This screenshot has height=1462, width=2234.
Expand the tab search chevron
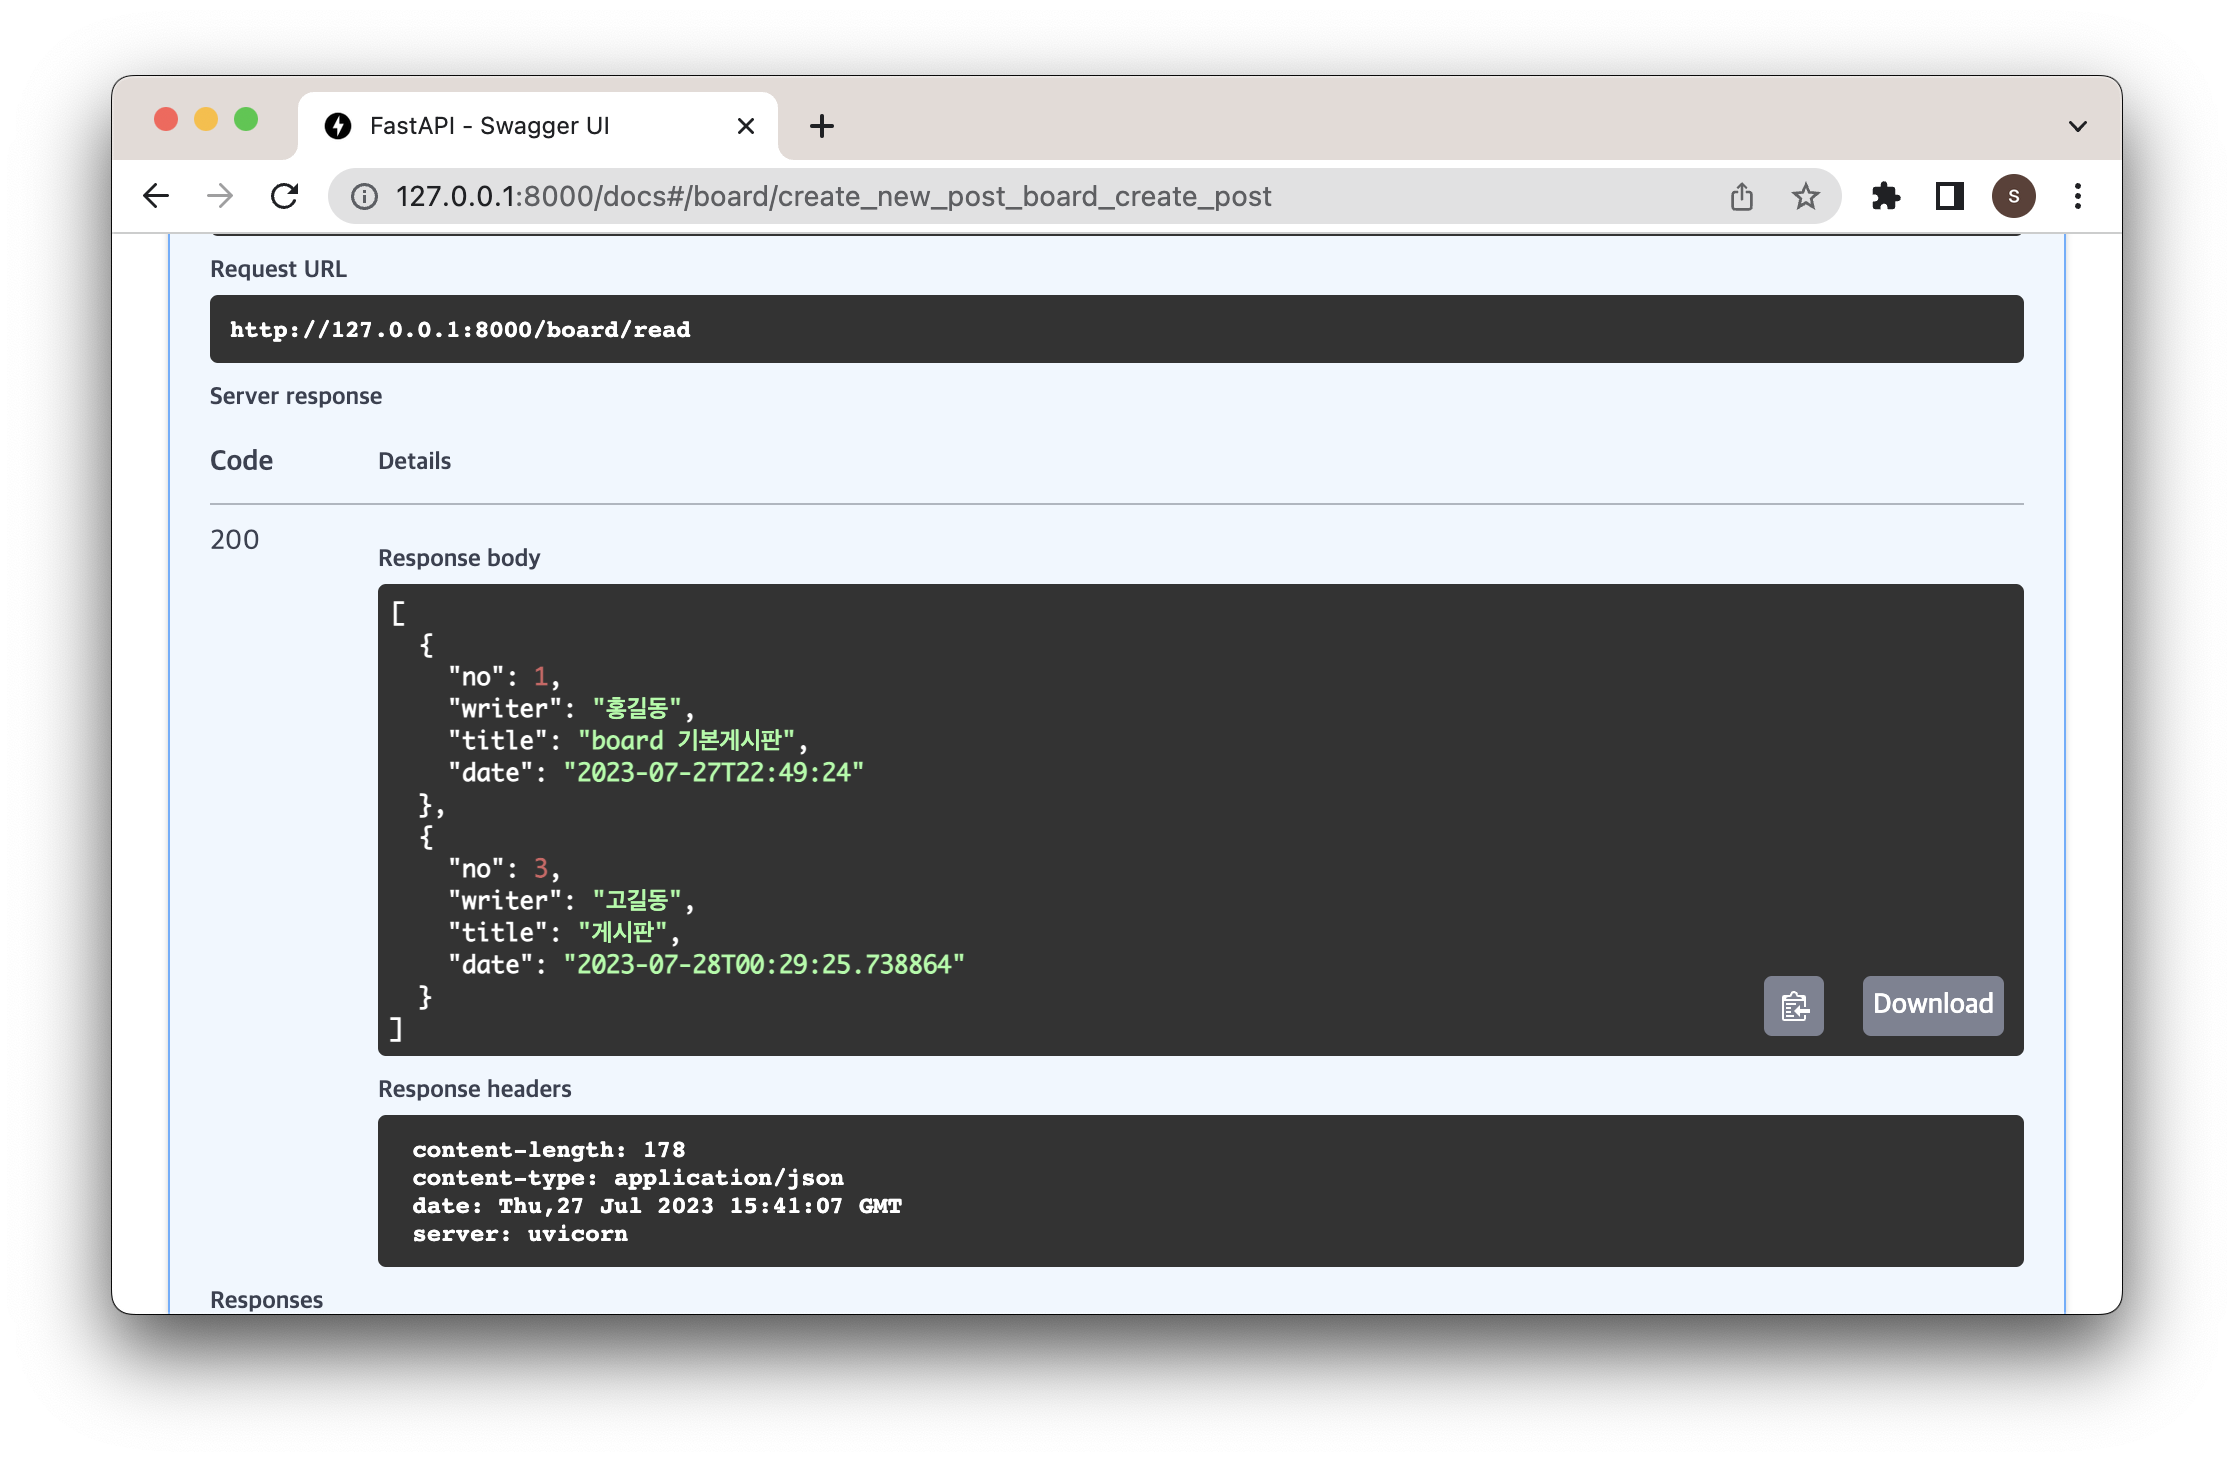point(2077,127)
